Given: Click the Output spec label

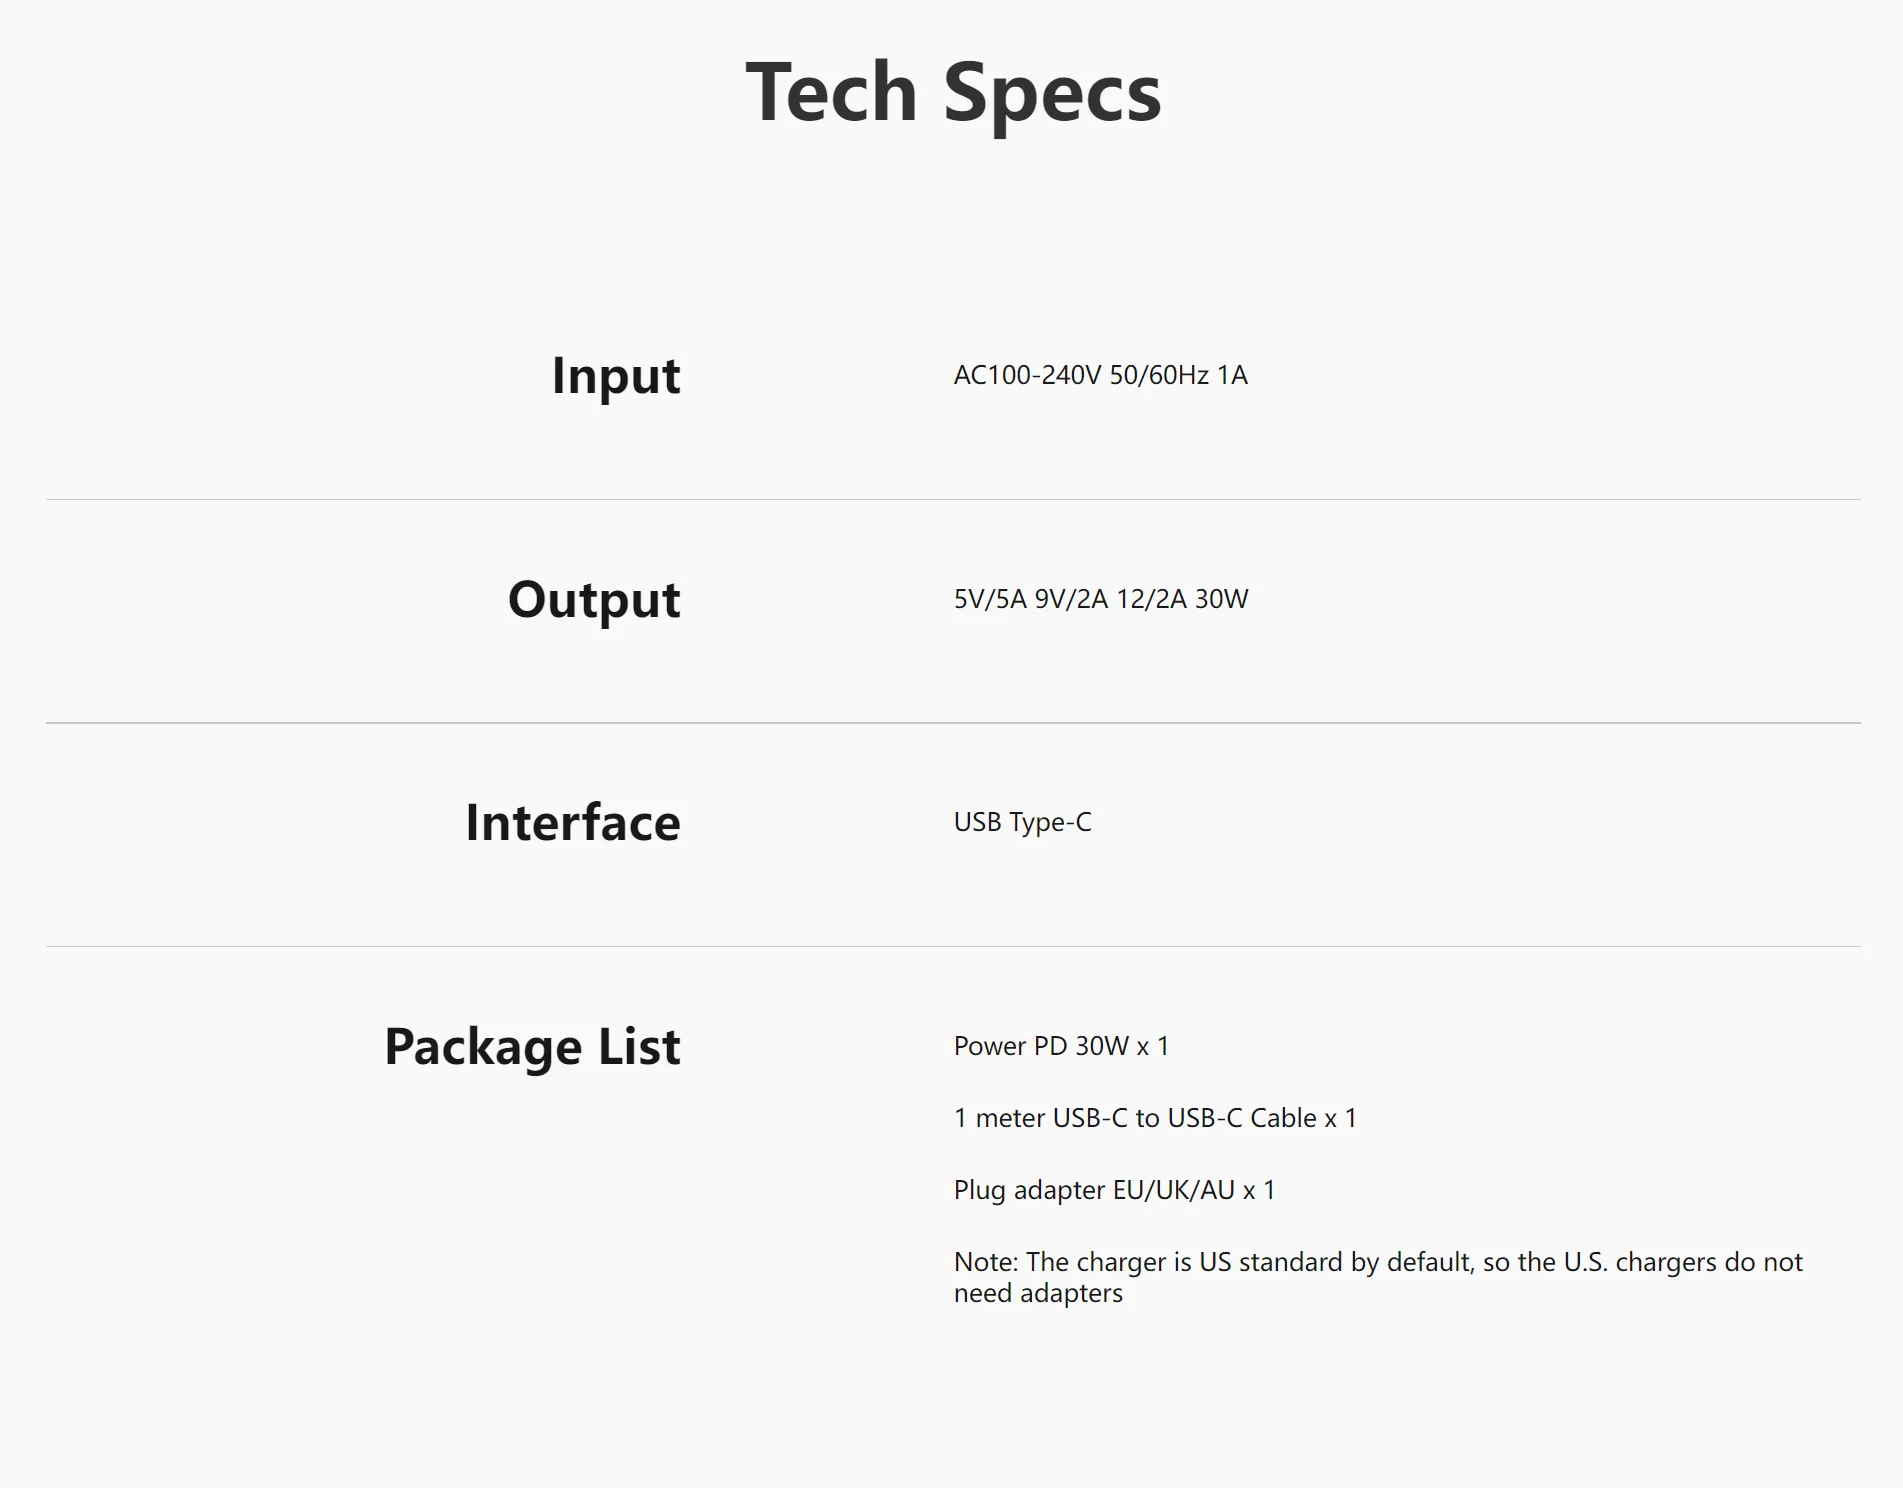Looking at the screenshot, I should pyautogui.click(x=594, y=600).
